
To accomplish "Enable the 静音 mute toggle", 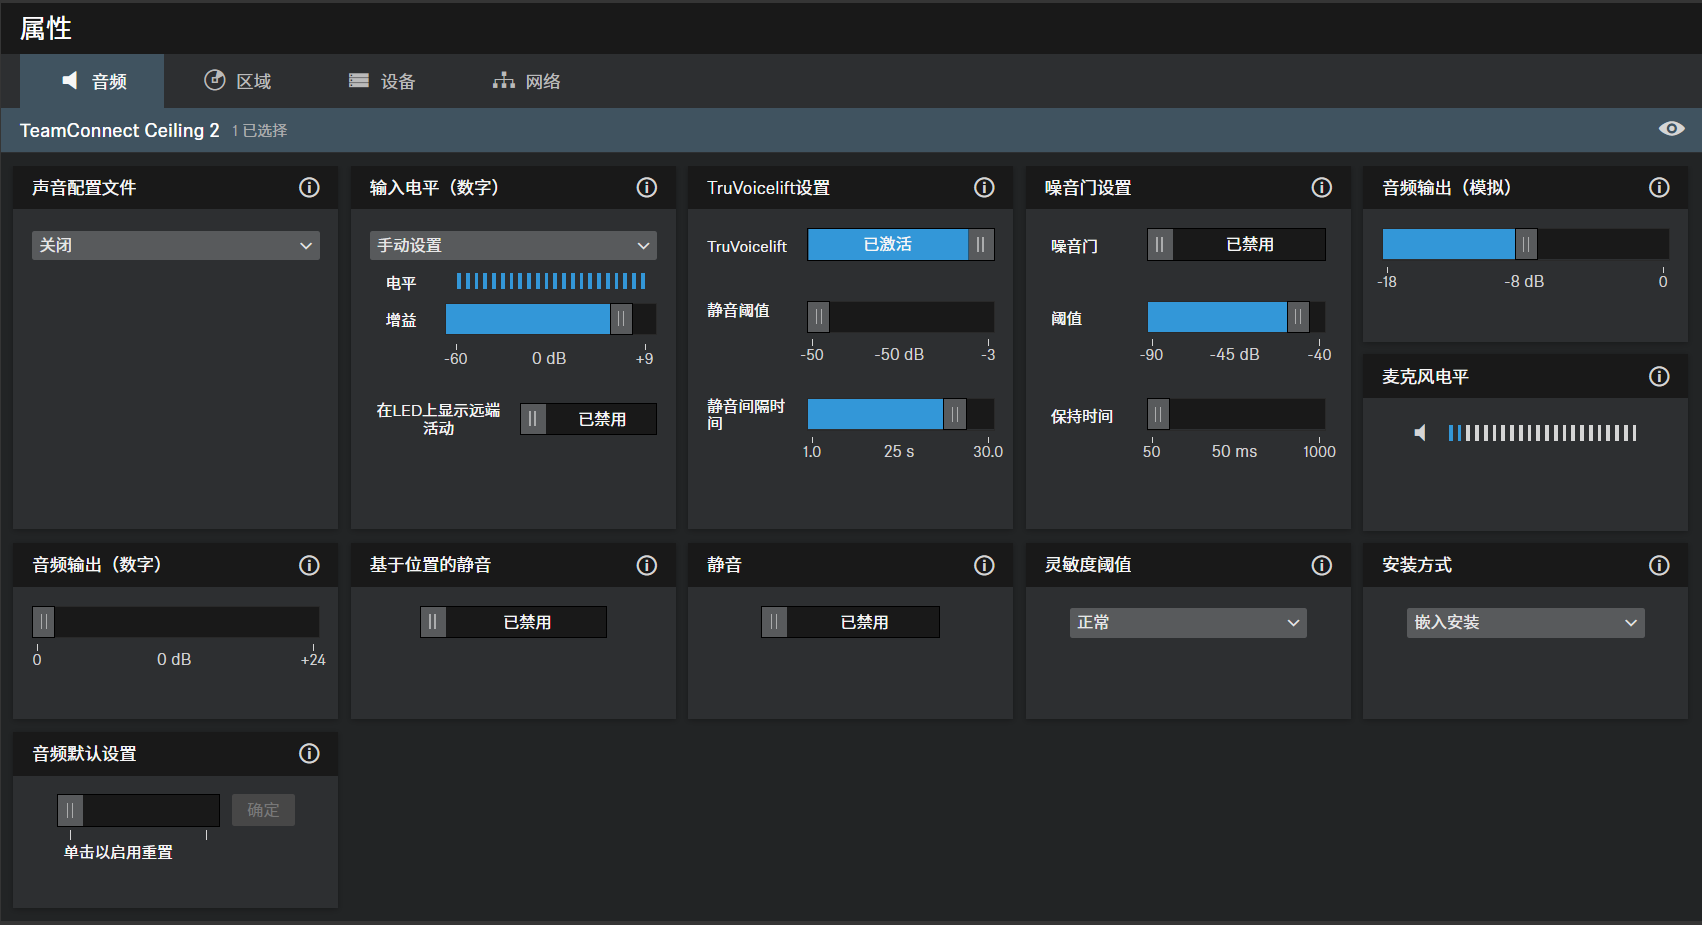I will 850,622.
